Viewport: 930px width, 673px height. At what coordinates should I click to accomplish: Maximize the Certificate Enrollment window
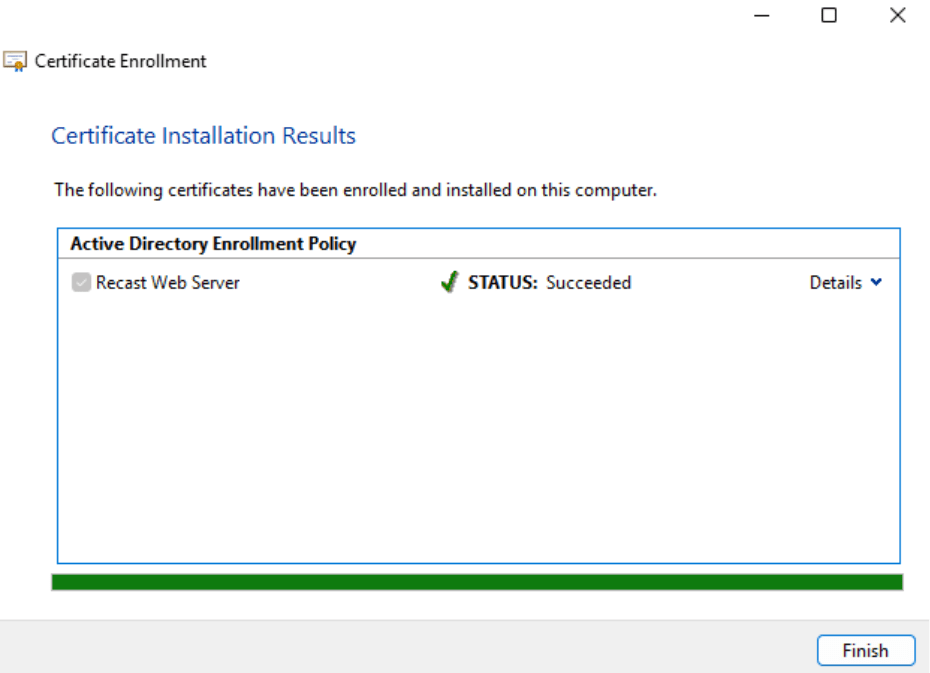828,16
